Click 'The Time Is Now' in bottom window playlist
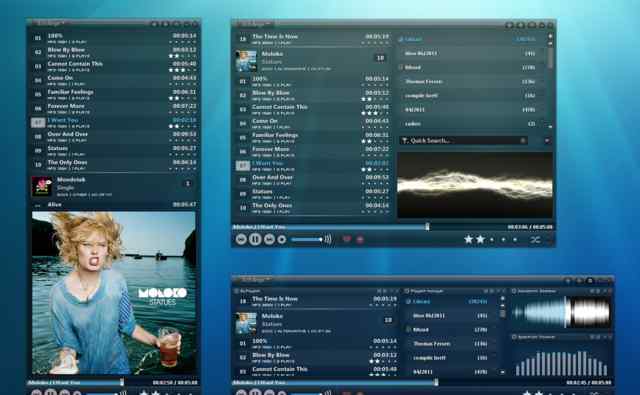The image size is (640, 395). [x=275, y=299]
